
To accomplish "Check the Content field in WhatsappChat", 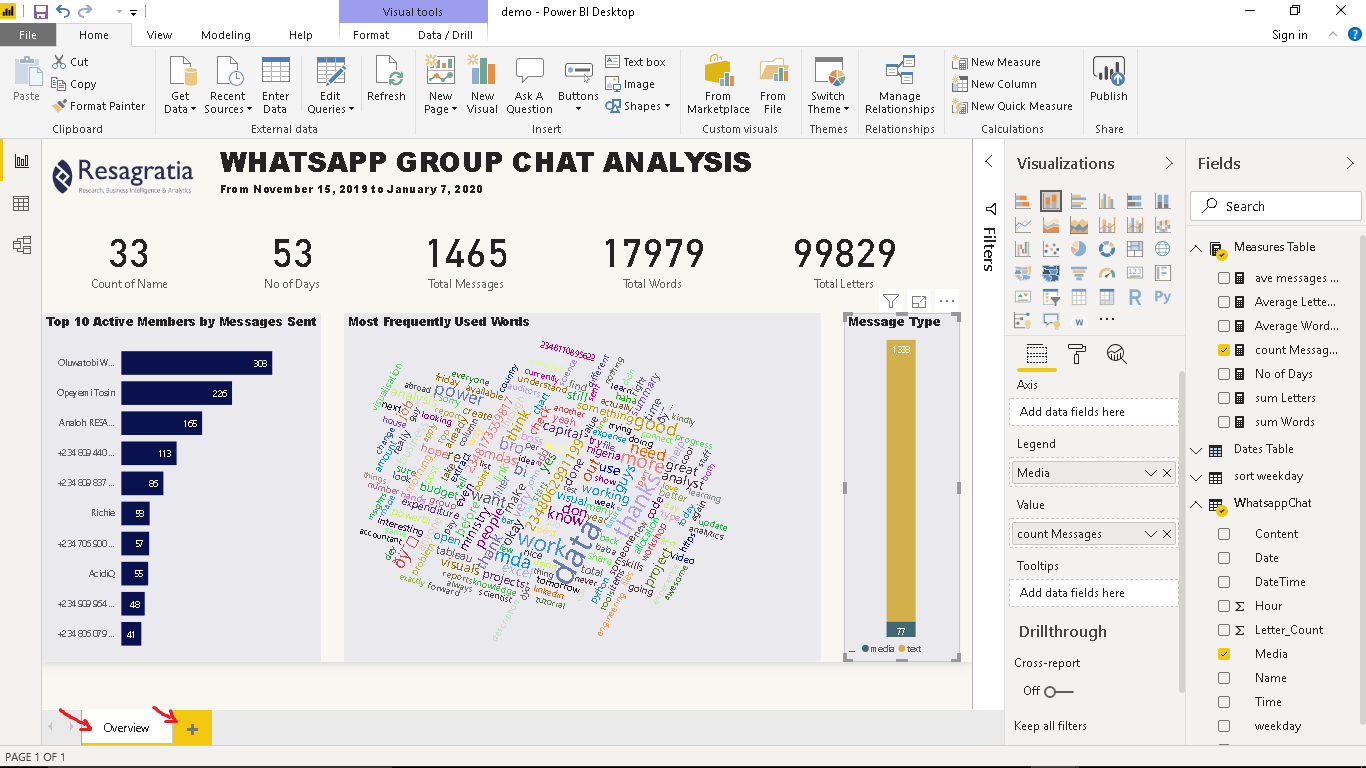I will tap(1224, 533).
